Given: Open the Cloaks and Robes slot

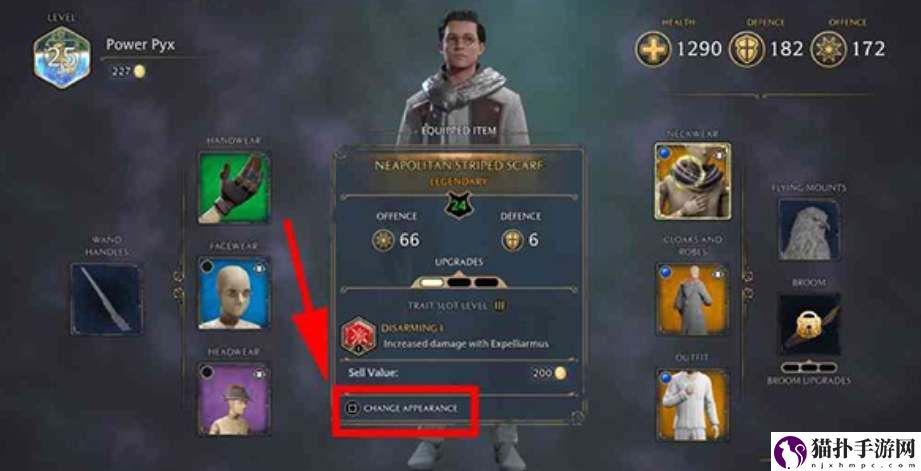Looking at the screenshot, I should [693, 300].
